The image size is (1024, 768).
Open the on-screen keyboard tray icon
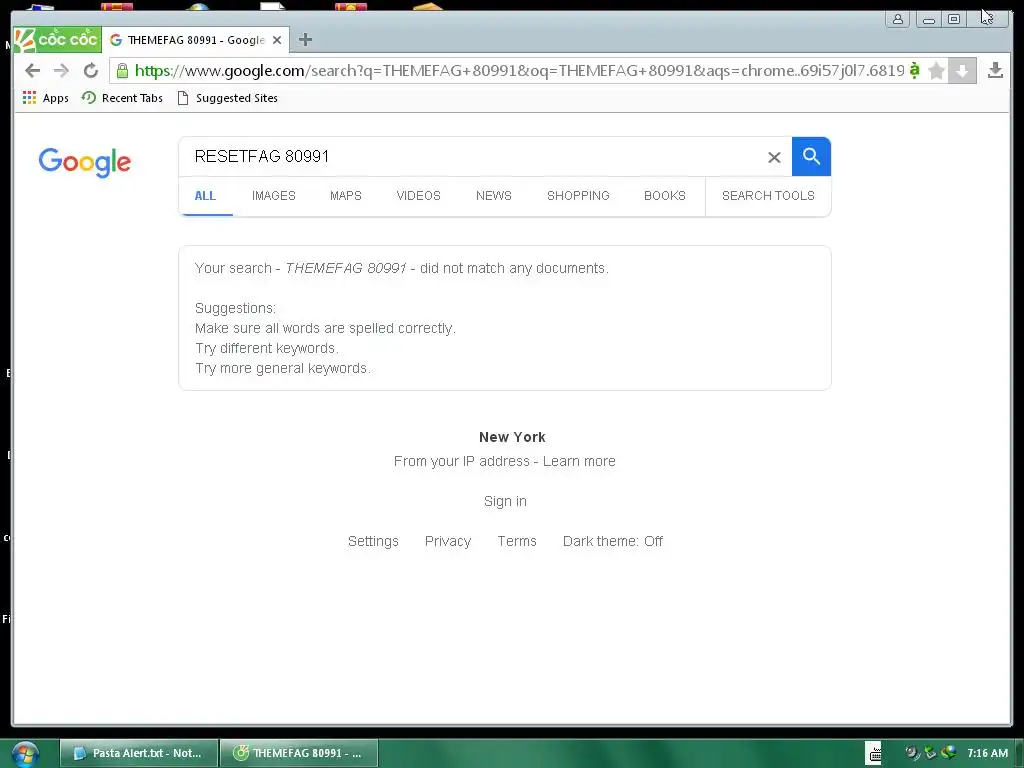pos(874,753)
